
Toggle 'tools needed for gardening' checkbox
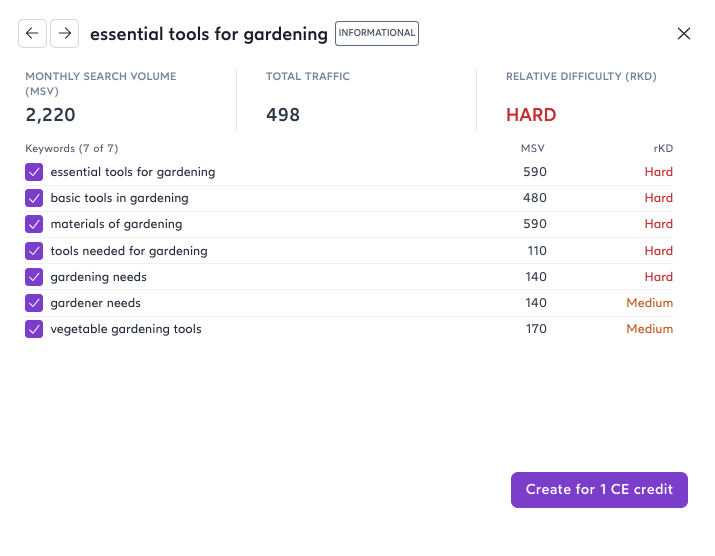(34, 251)
